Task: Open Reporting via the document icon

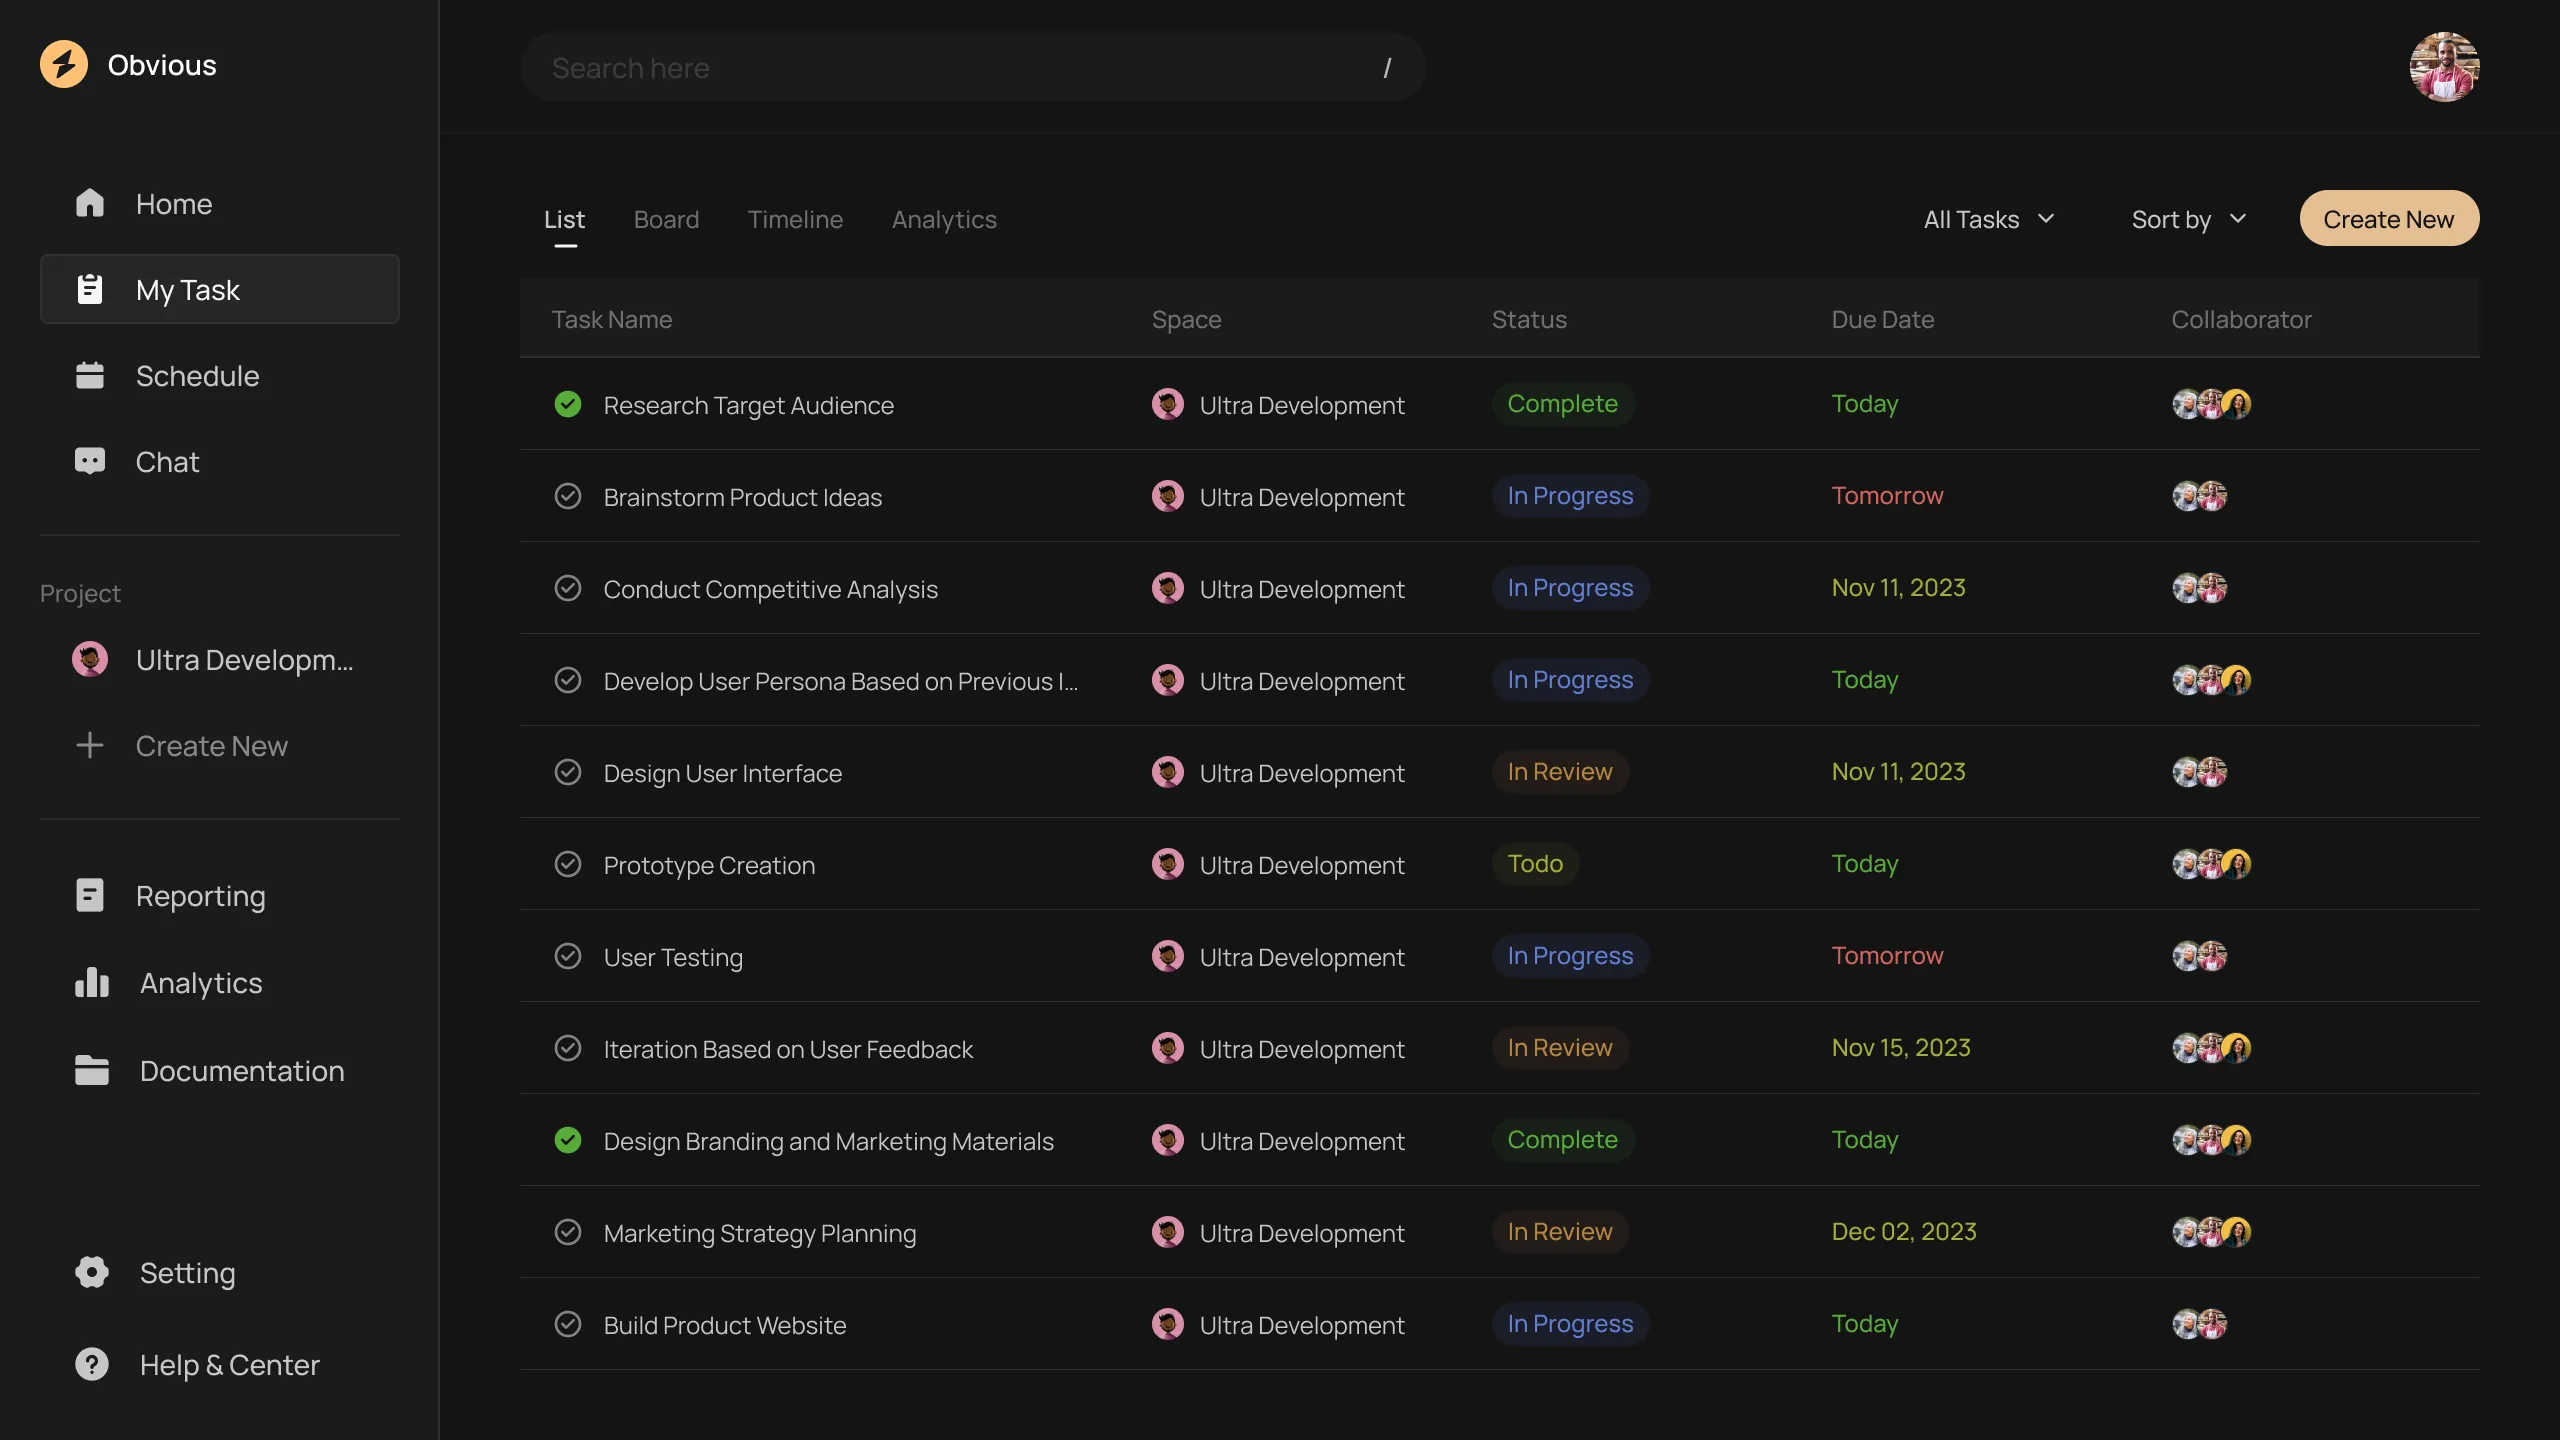Action: (x=90, y=895)
